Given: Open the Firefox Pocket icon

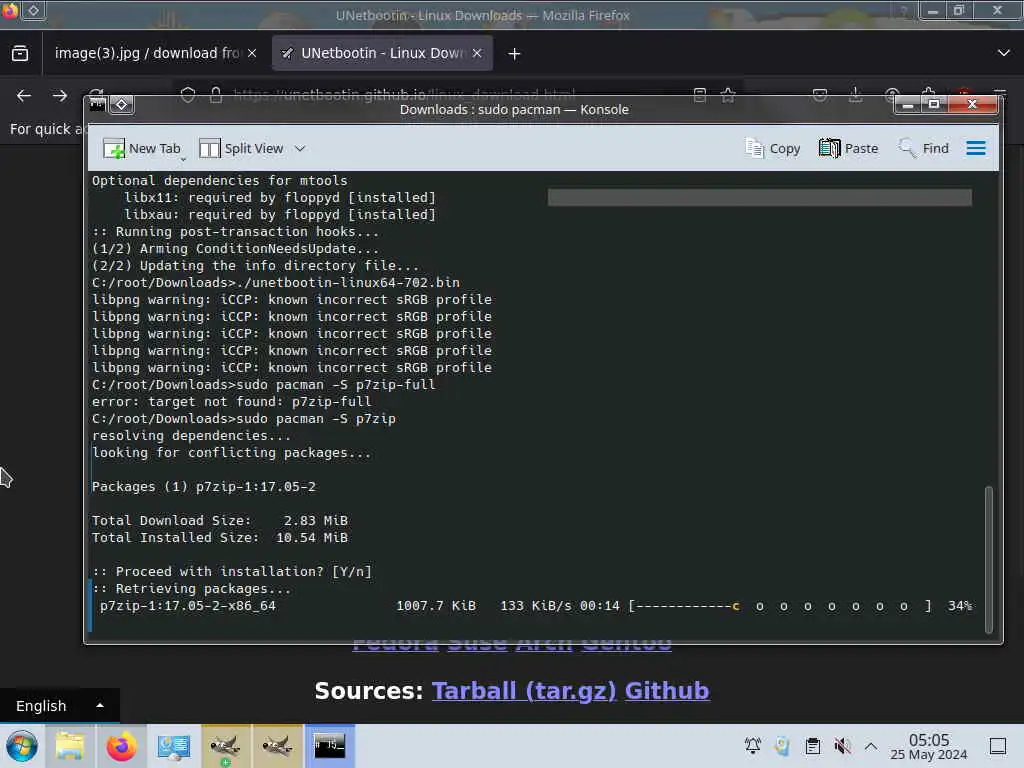Looking at the screenshot, I should tap(820, 95).
